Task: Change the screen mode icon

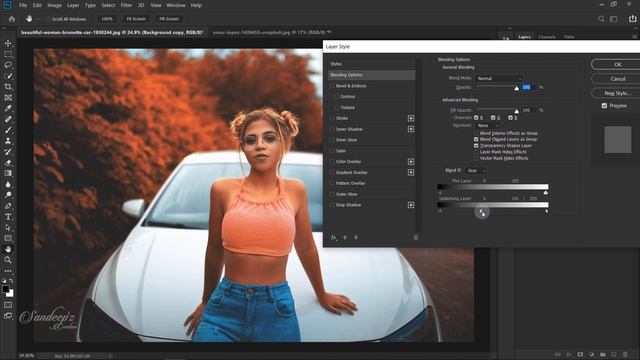Action: pos(8,316)
